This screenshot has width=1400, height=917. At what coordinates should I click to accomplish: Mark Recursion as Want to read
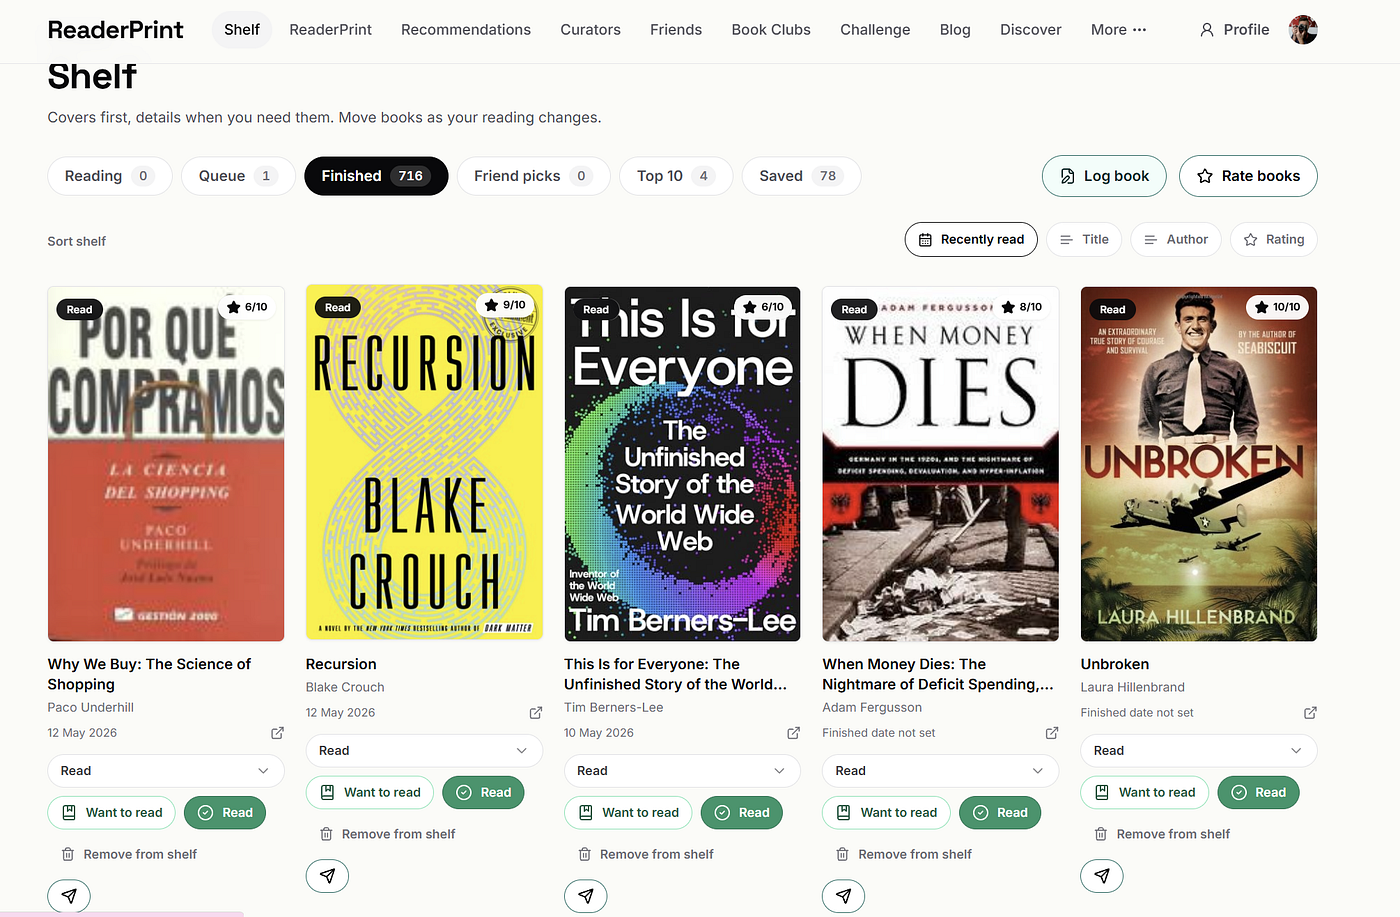370,793
